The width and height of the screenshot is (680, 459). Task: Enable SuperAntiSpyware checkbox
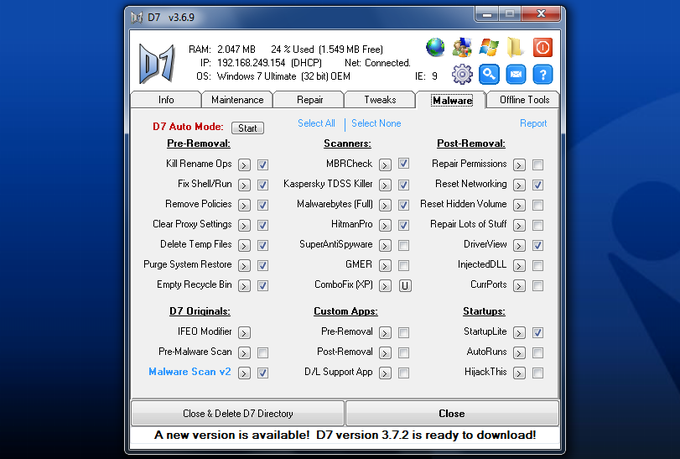[404, 246]
